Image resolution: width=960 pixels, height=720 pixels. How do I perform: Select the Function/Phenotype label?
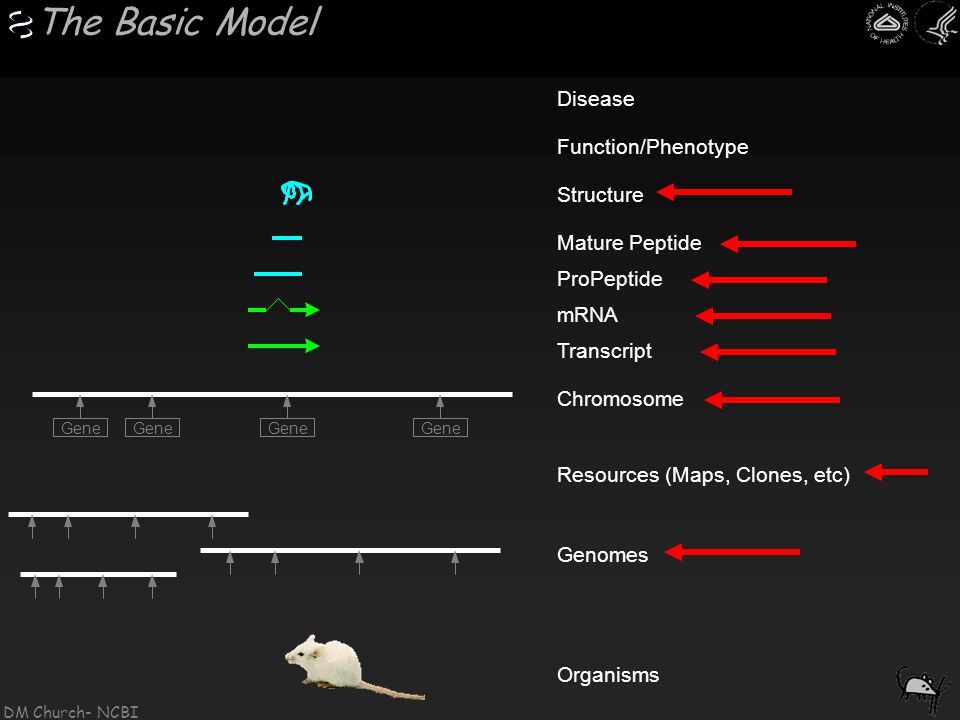[x=652, y=147]
